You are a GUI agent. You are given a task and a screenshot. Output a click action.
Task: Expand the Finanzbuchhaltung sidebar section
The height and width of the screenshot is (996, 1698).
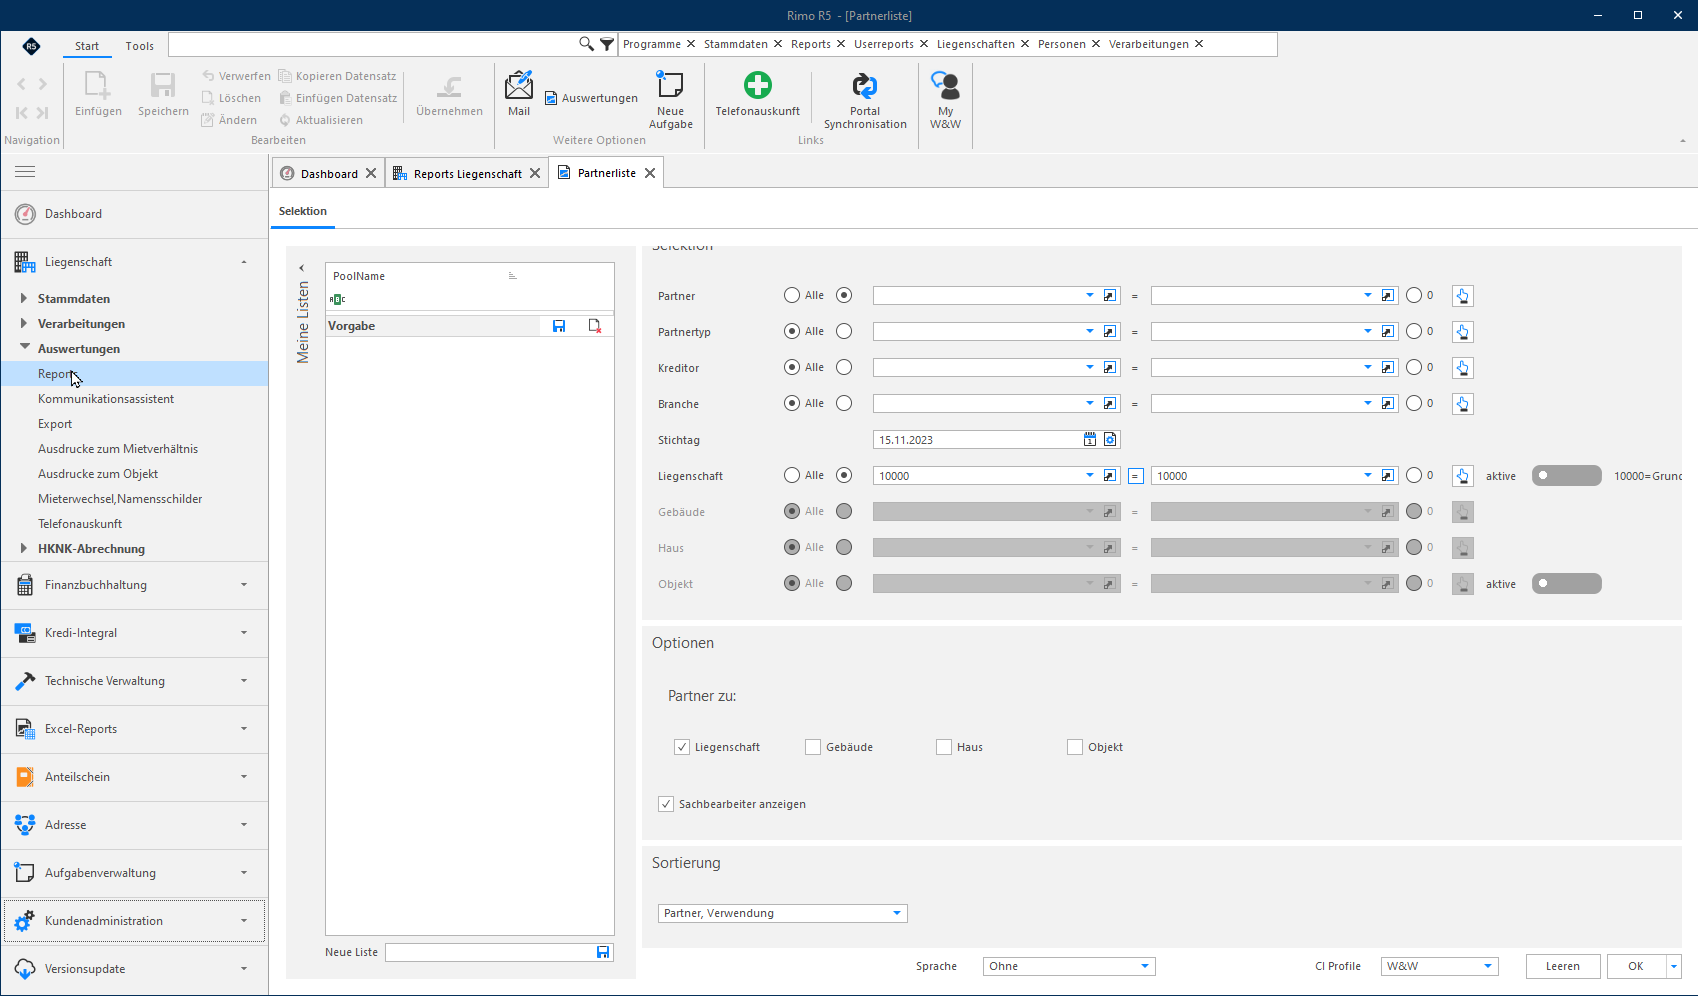tap(134, 585)
